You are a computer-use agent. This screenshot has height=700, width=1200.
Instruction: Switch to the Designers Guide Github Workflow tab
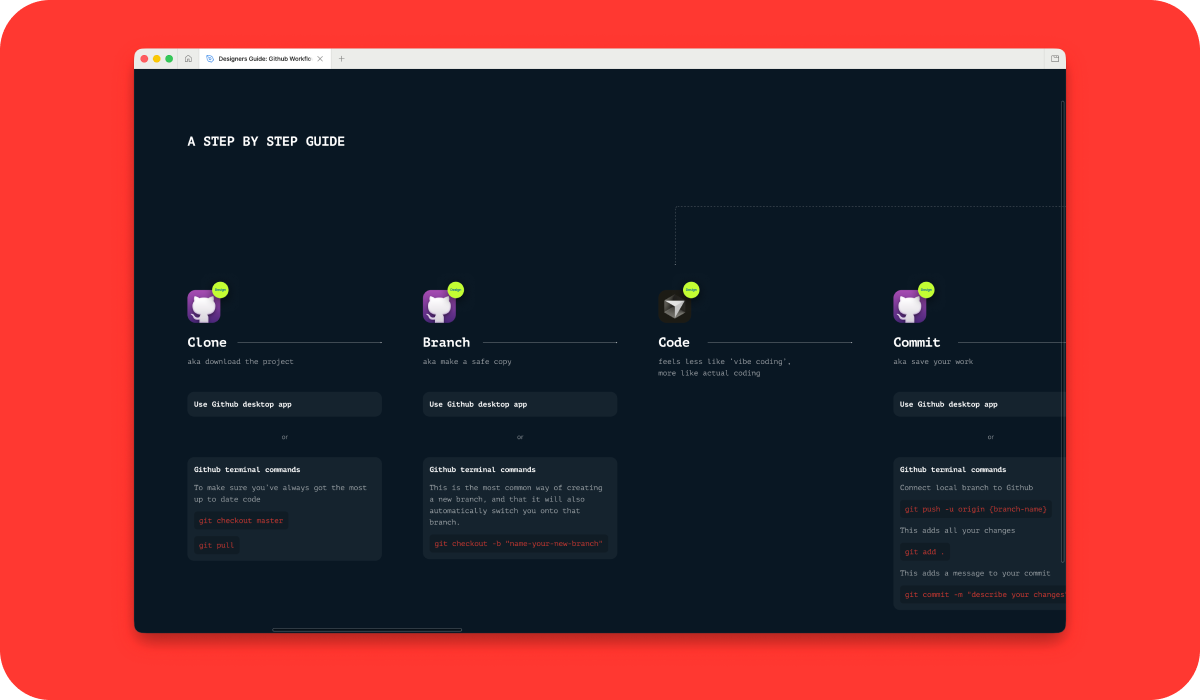[262, 58]
